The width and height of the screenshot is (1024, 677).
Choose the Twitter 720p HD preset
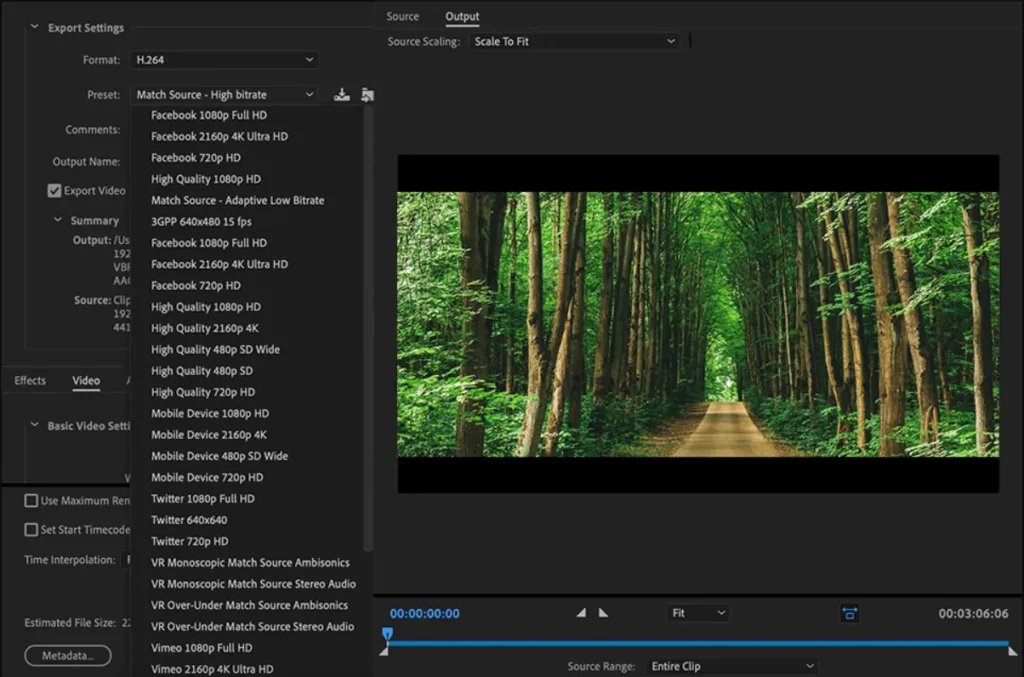click(188, 541)
